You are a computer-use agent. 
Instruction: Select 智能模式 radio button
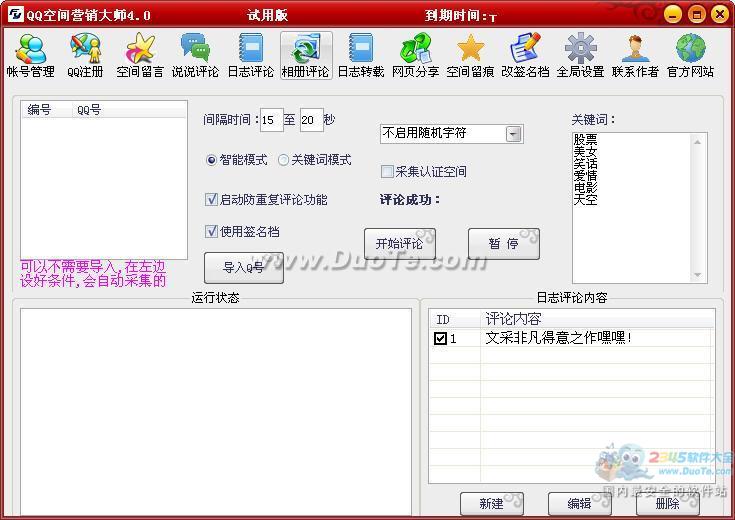coord(211,160)
